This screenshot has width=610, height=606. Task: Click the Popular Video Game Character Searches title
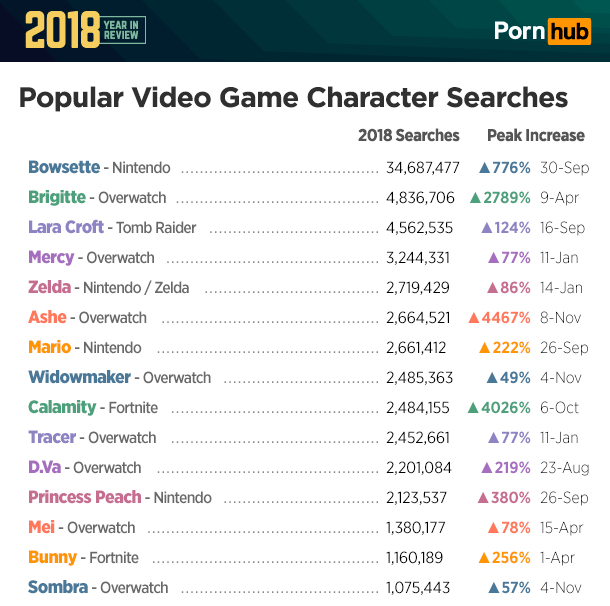[x=294, y=98]
